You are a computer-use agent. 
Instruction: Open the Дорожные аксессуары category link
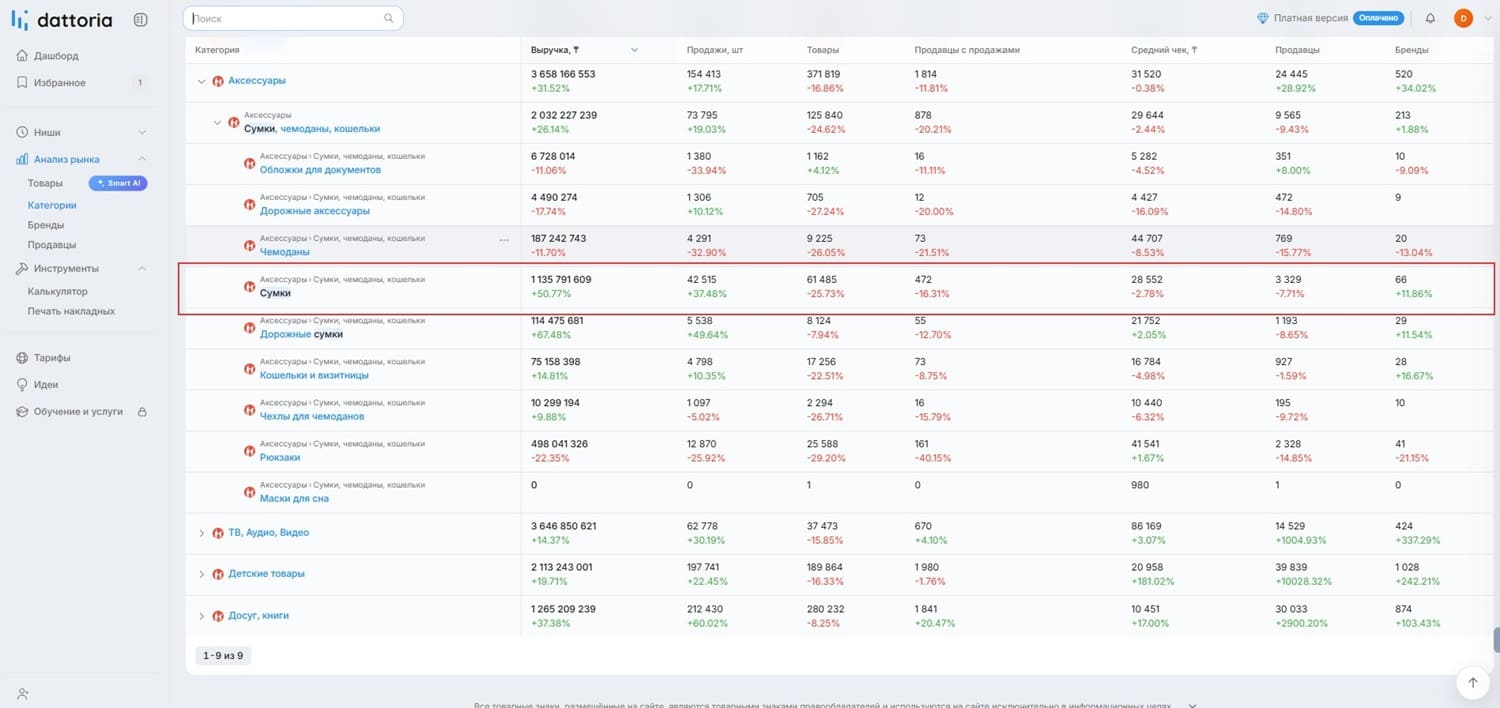[315, 211]
